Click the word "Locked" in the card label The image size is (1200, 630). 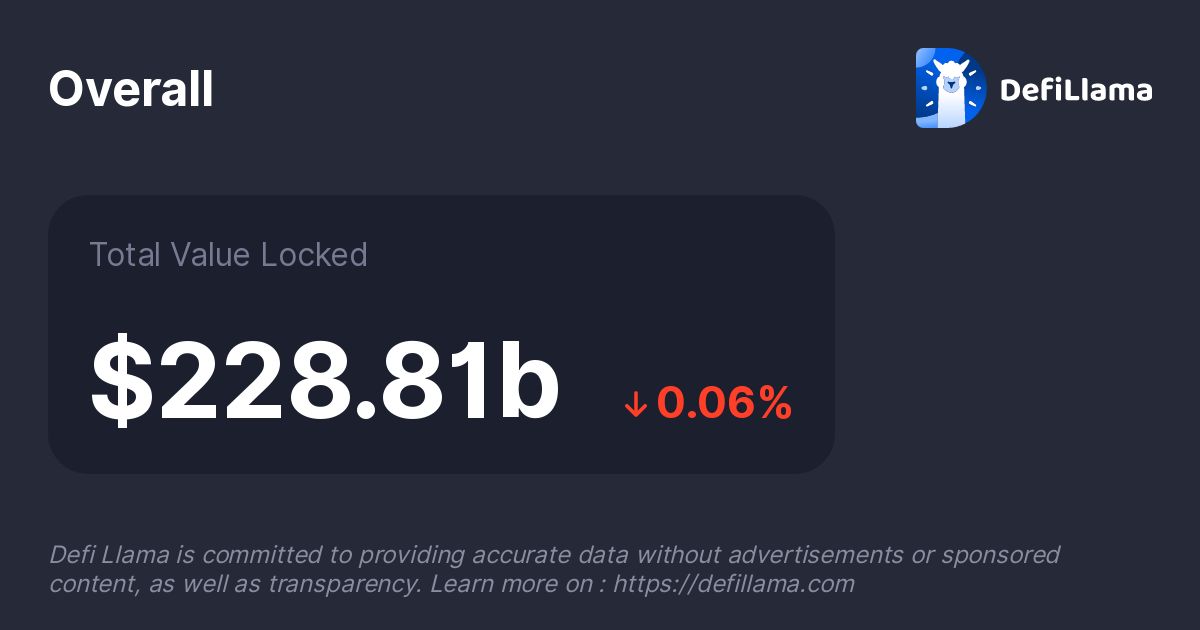(x=314, y=255)
